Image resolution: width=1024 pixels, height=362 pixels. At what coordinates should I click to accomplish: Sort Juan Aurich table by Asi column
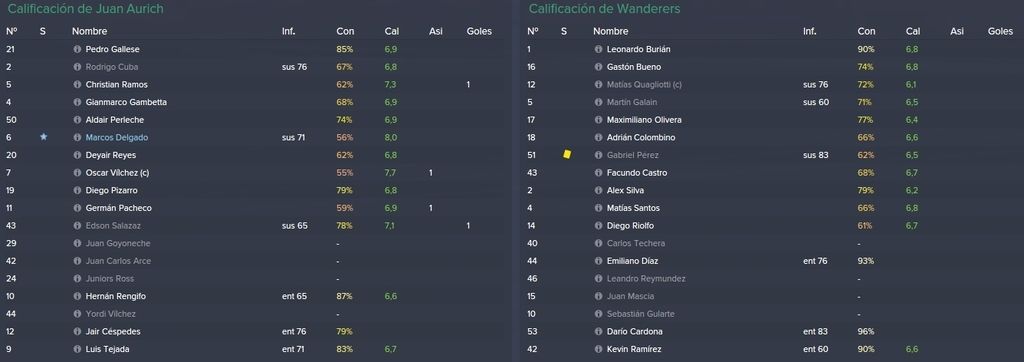pyautogui.click(x=436, y=31)
